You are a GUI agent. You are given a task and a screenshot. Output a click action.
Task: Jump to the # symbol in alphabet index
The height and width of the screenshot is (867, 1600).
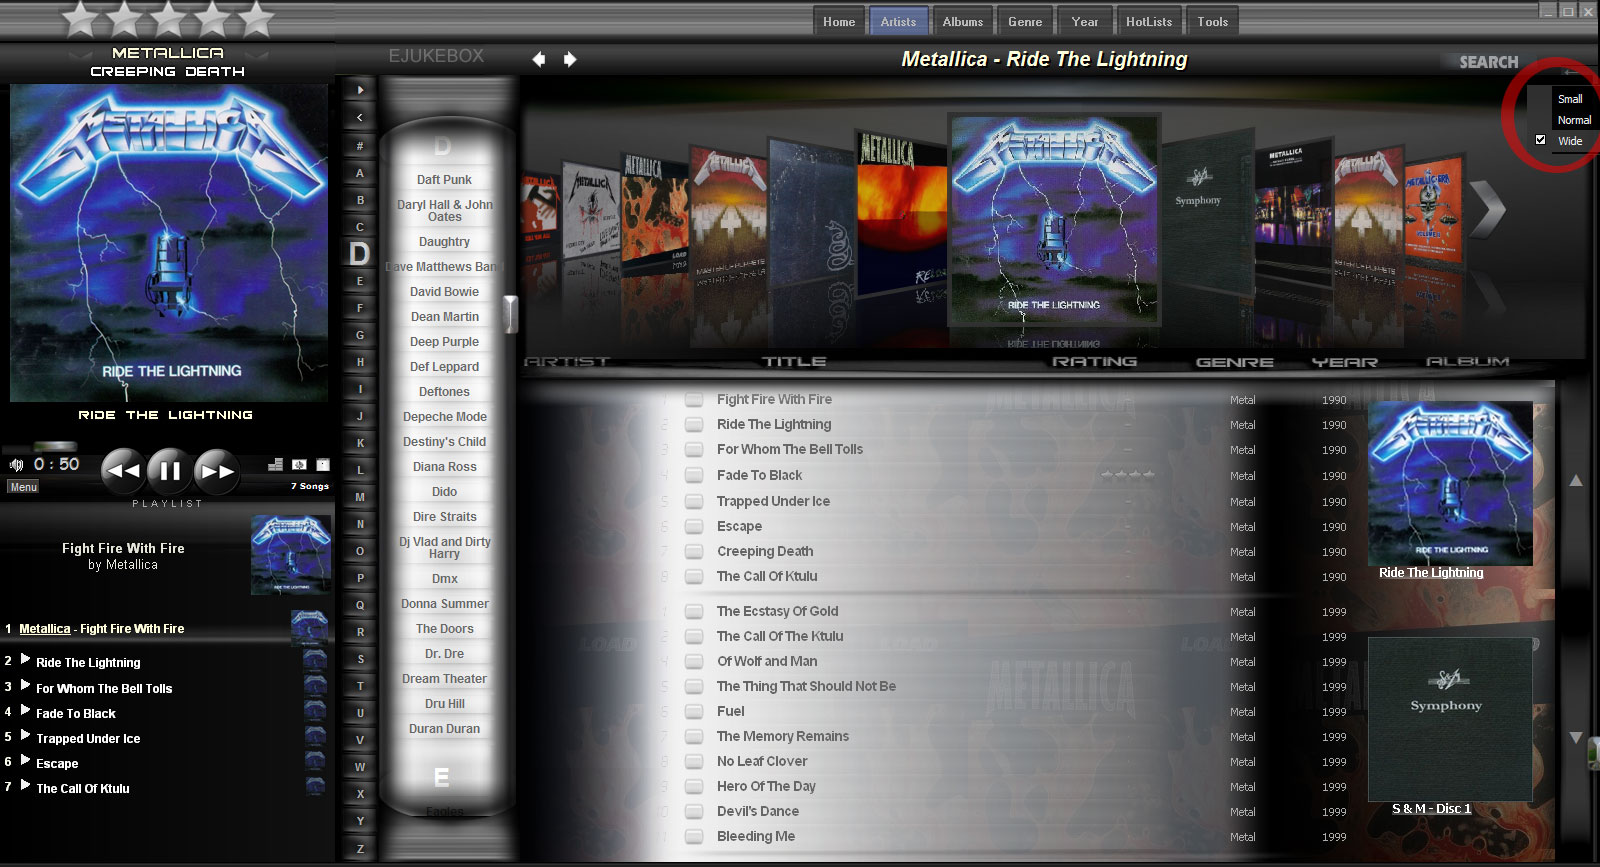pyautogui.click(x=360, y=146)
